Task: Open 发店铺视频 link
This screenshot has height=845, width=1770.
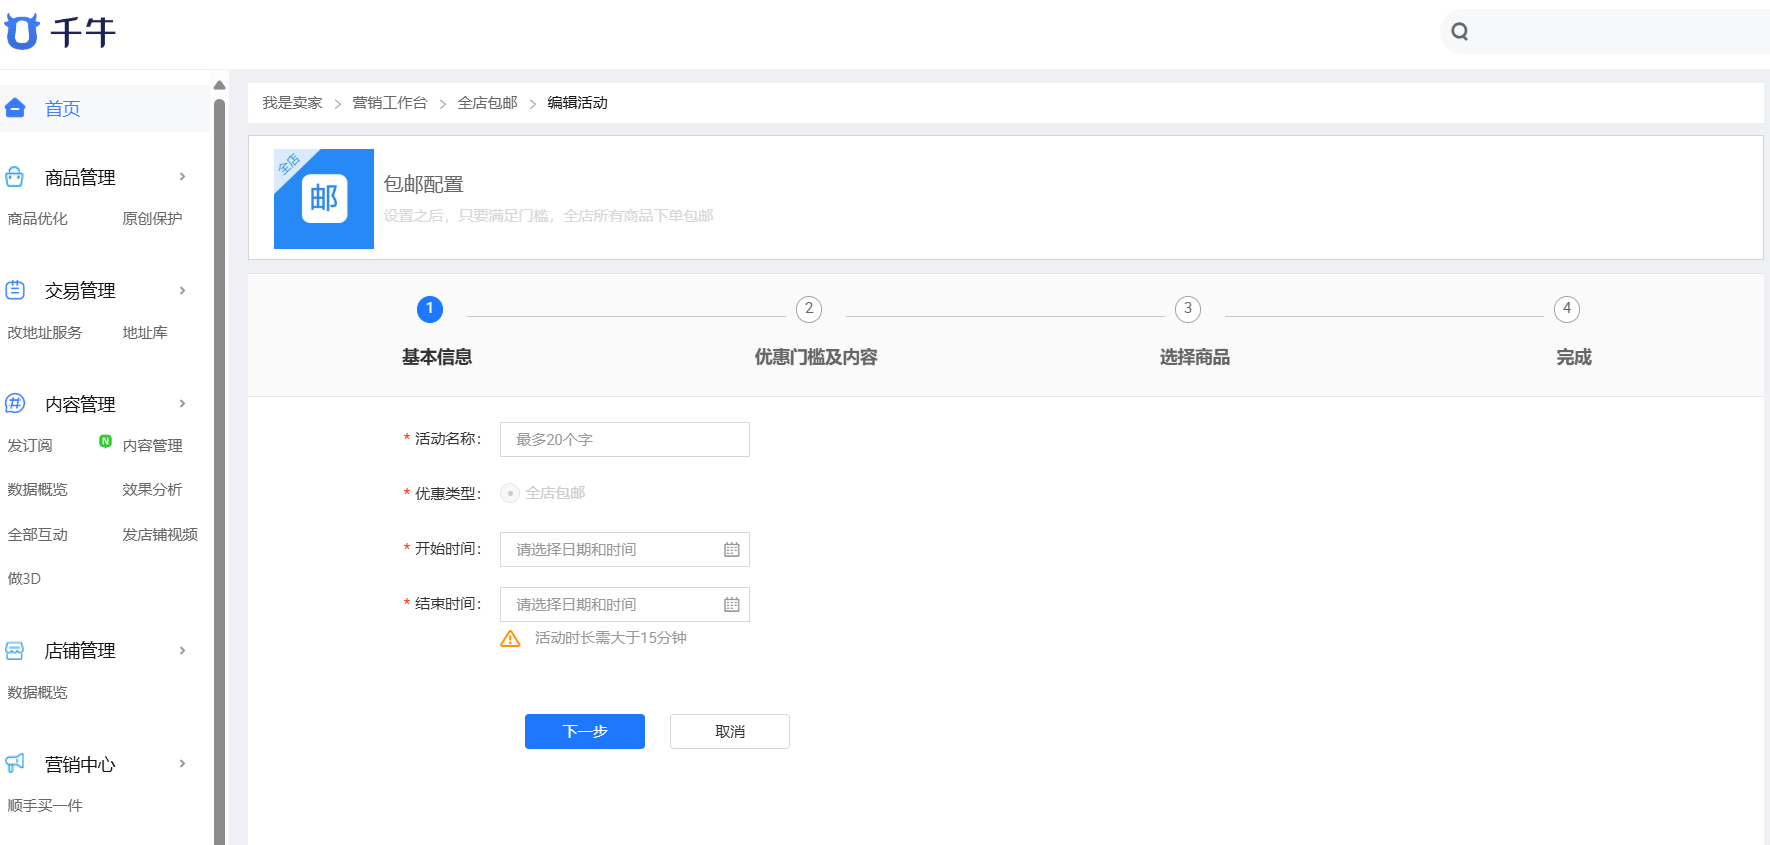Action: point(160,535)
